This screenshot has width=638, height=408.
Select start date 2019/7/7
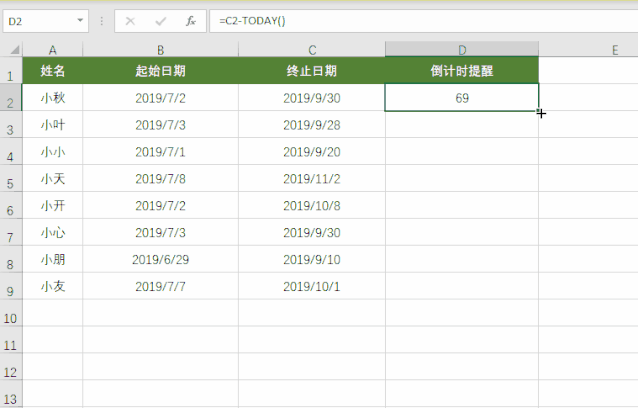160,286
